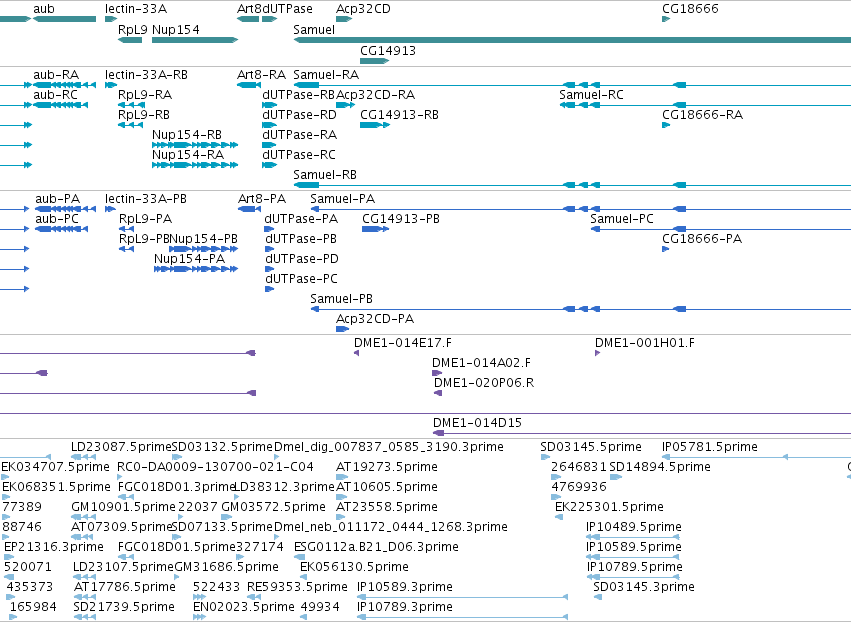This screenshot has width=851, height=622.
Task: Open transcript RpL9-RB
Action: pyautogui.click(x=144, y=115)
